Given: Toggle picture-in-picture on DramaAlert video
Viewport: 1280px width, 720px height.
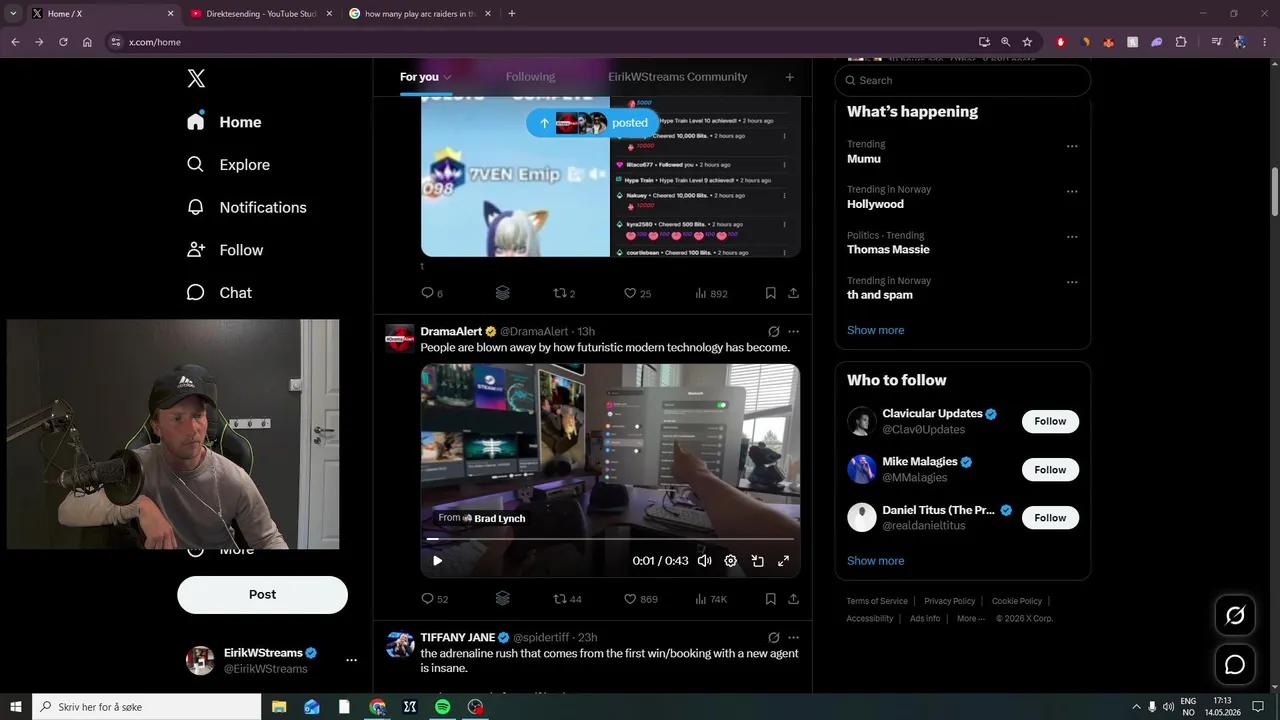Looking at the screenshot, I should [757, 561].
